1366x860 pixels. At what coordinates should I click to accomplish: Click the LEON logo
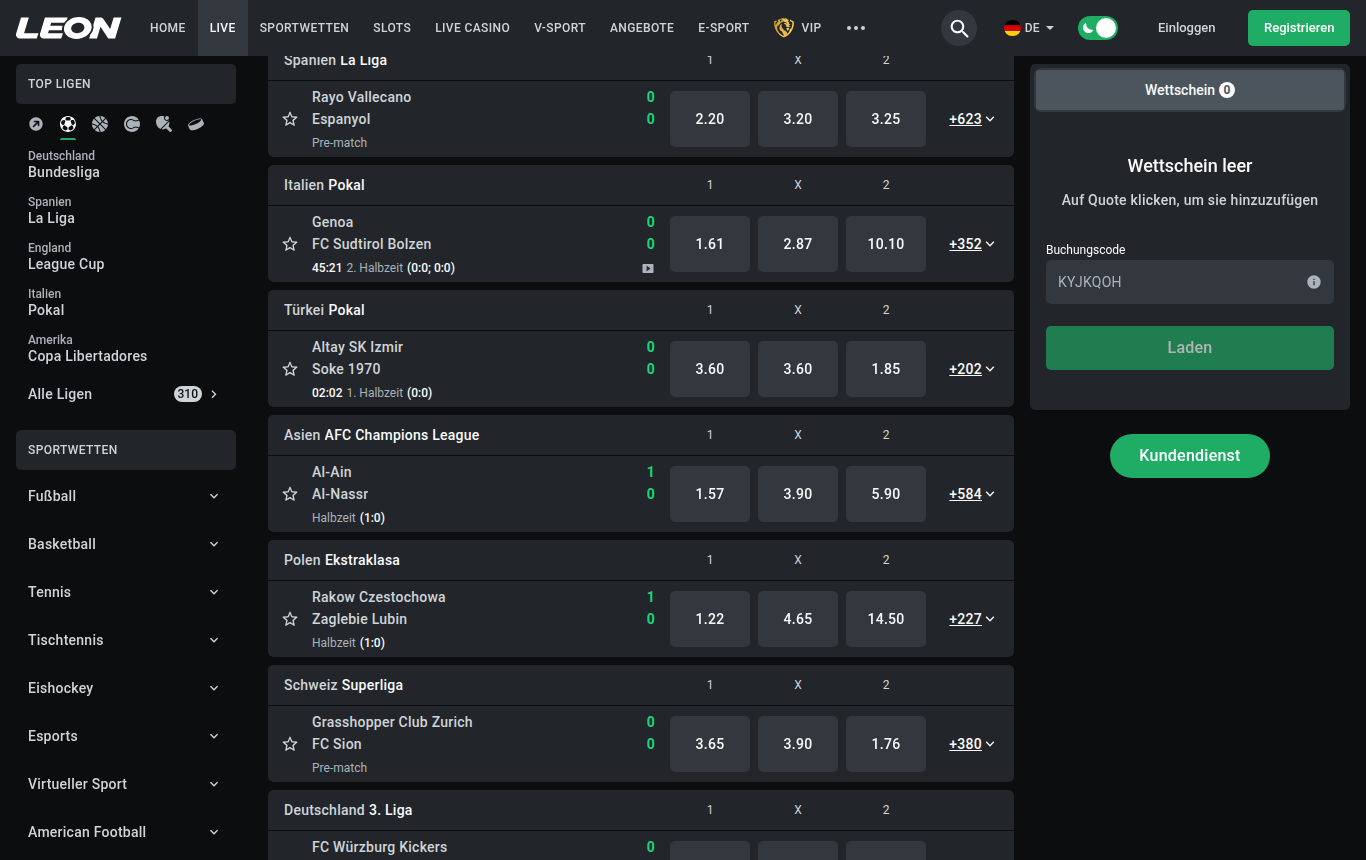[68, 28]
